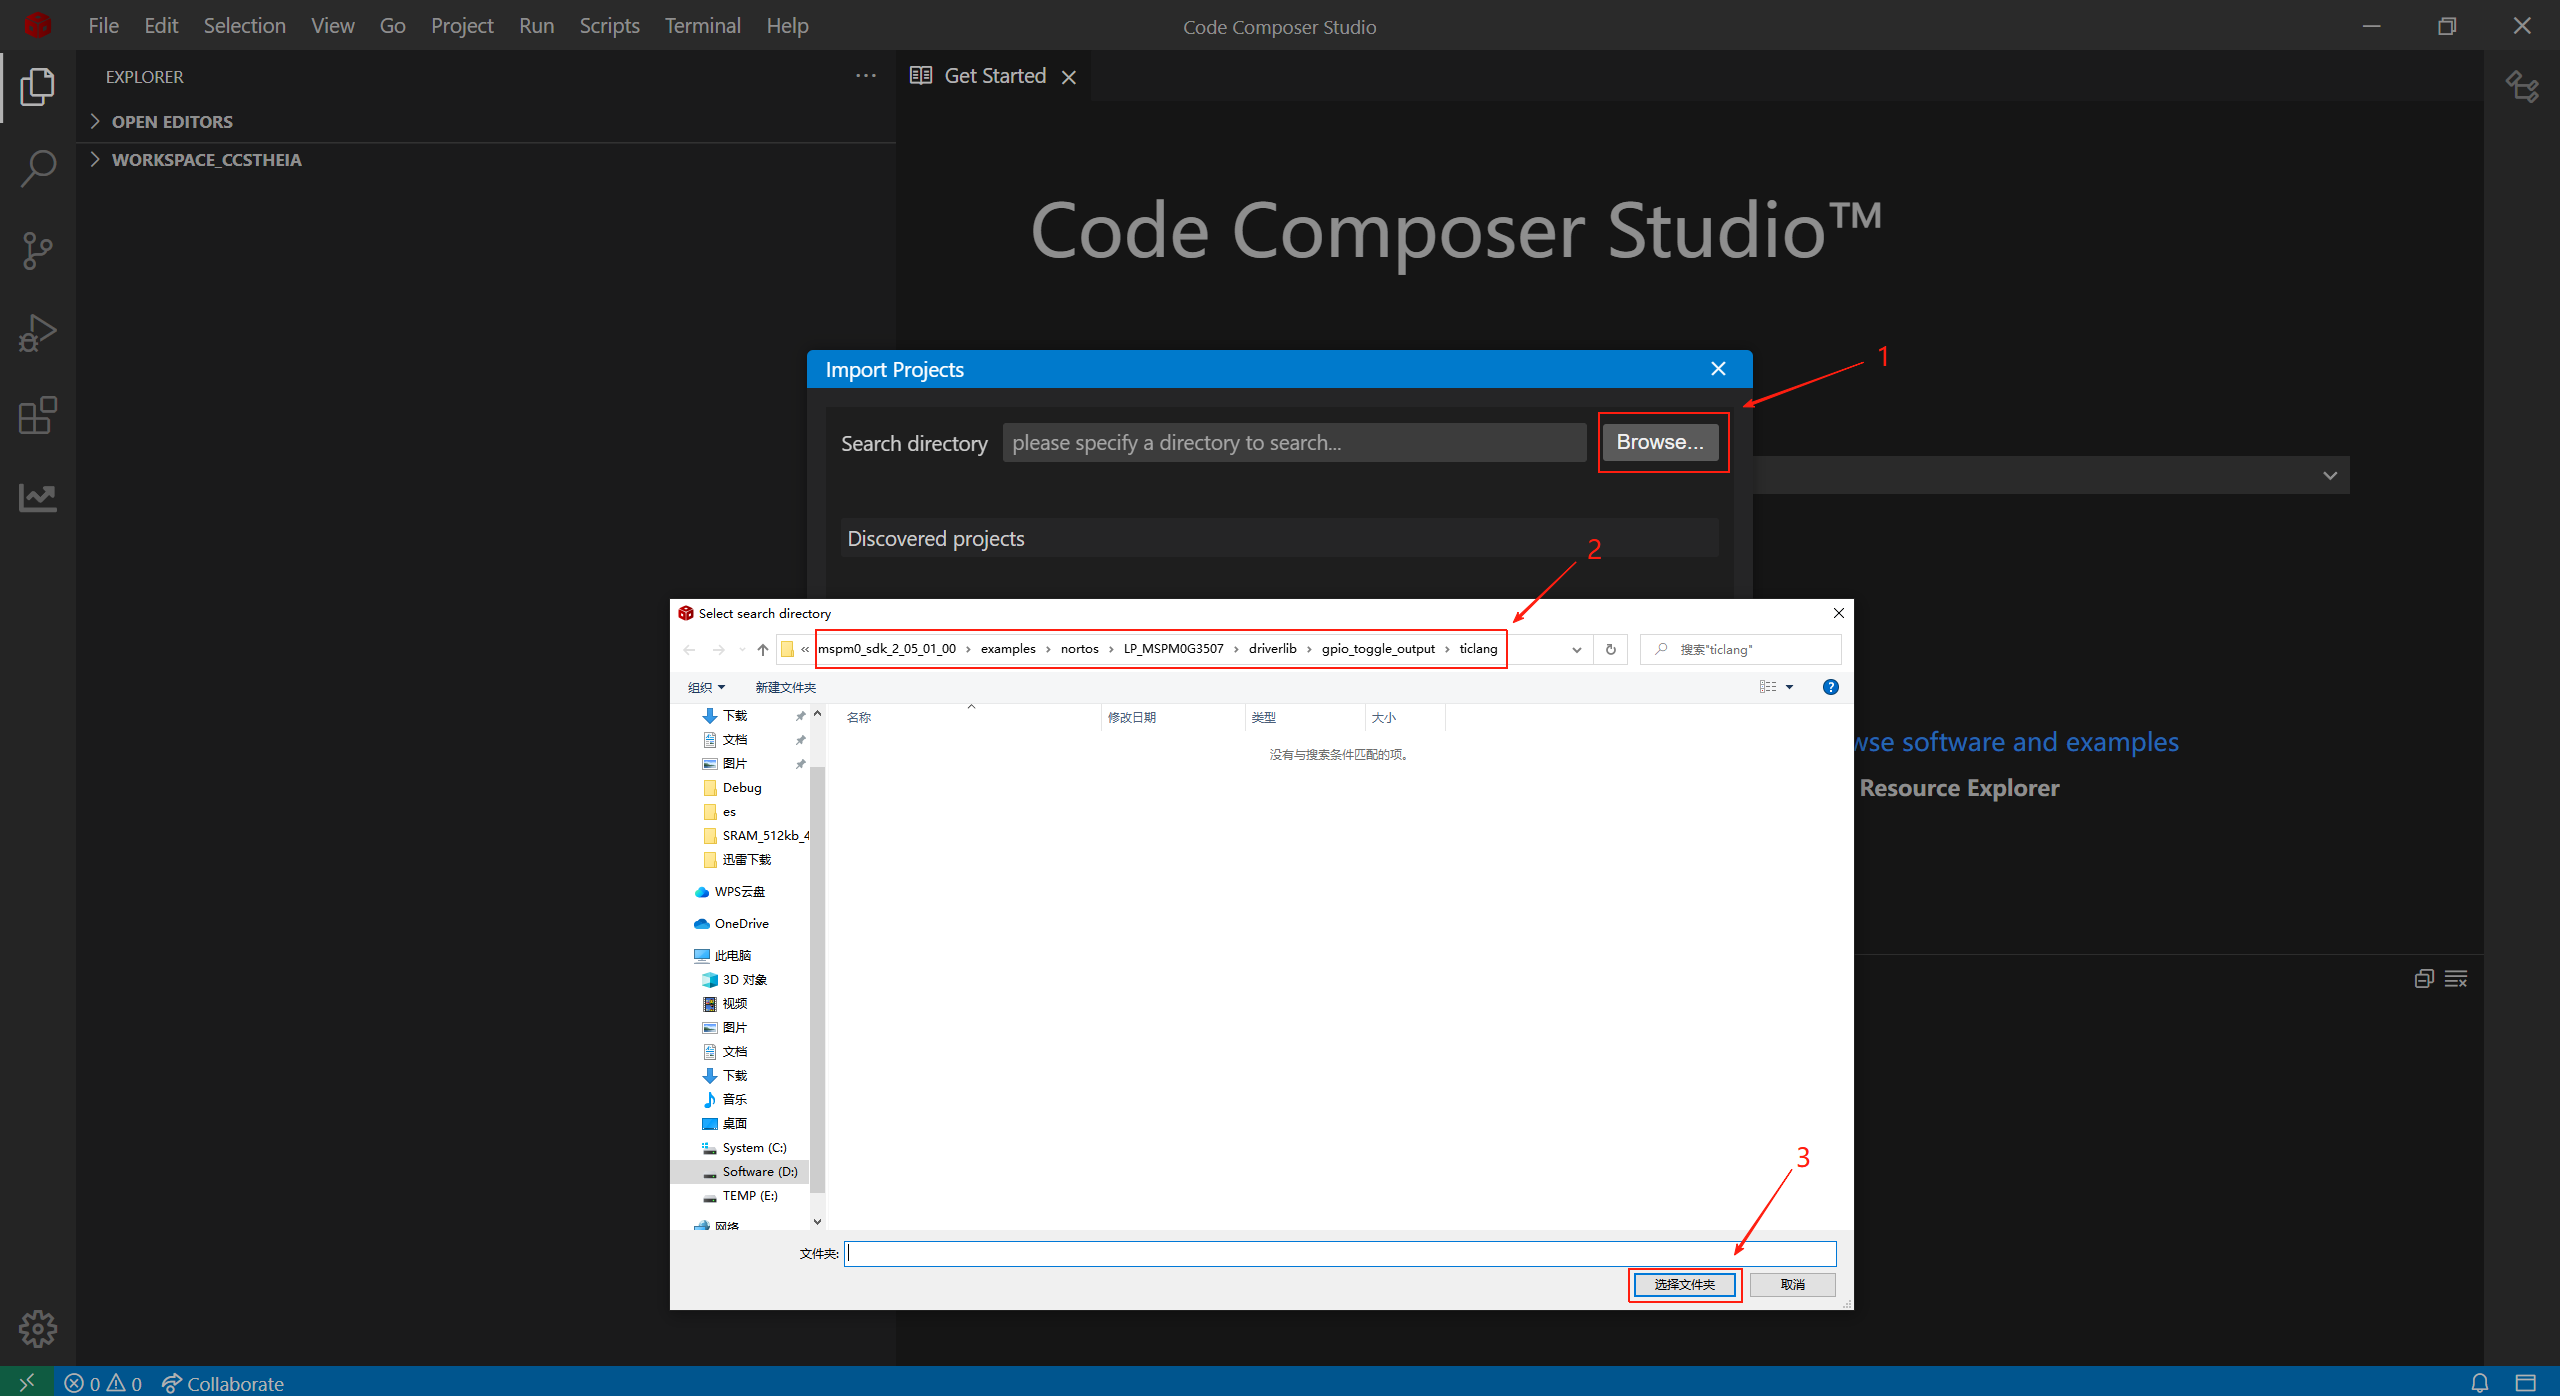Refresh the folder listing in the file dialog
The height and width of the screenshot is (1396, 2560).
pyautogui.click(x=1610, y=649)
